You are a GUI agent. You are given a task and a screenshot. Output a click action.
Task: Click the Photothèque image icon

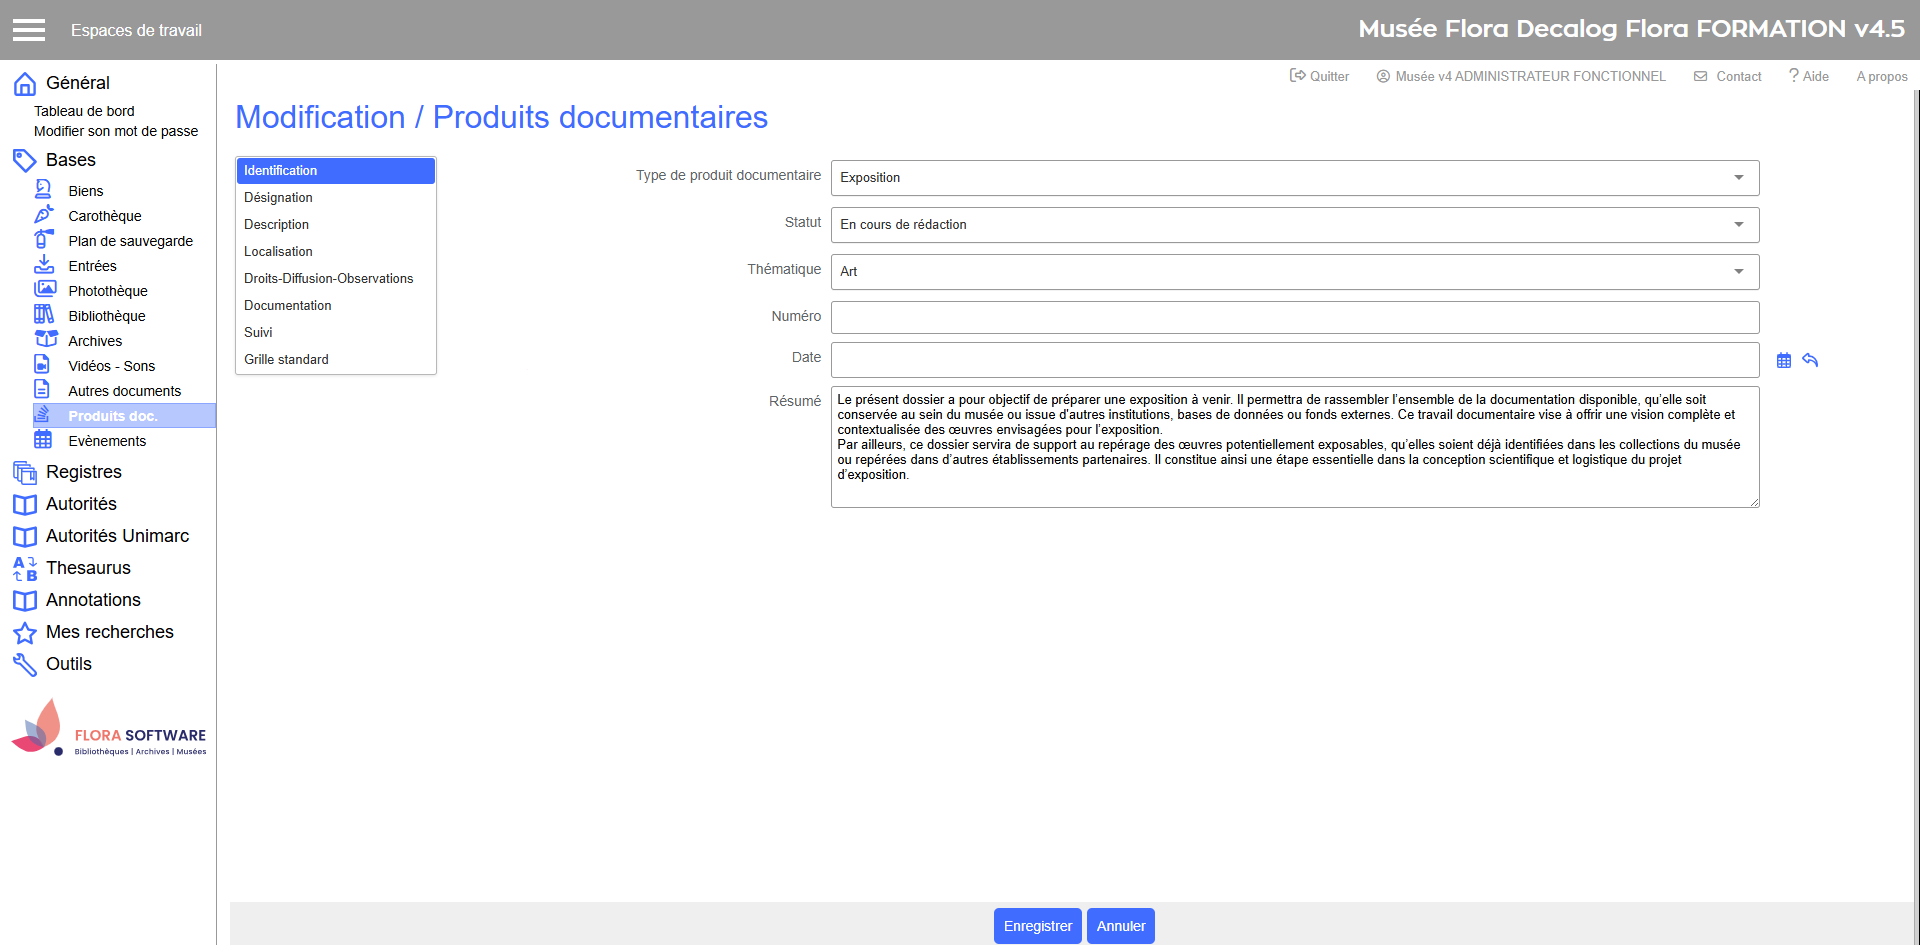(45, 290)
